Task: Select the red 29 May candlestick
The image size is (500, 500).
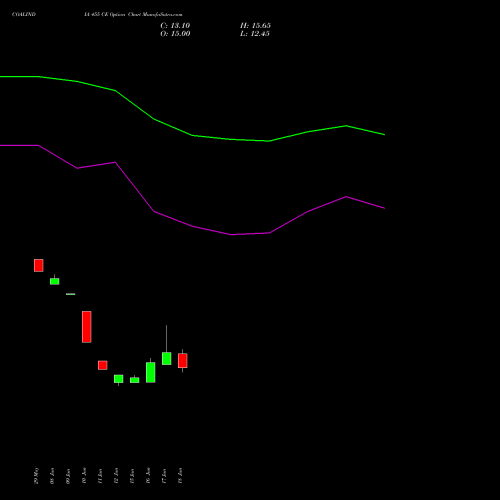Action: click(x=39, y=265)
